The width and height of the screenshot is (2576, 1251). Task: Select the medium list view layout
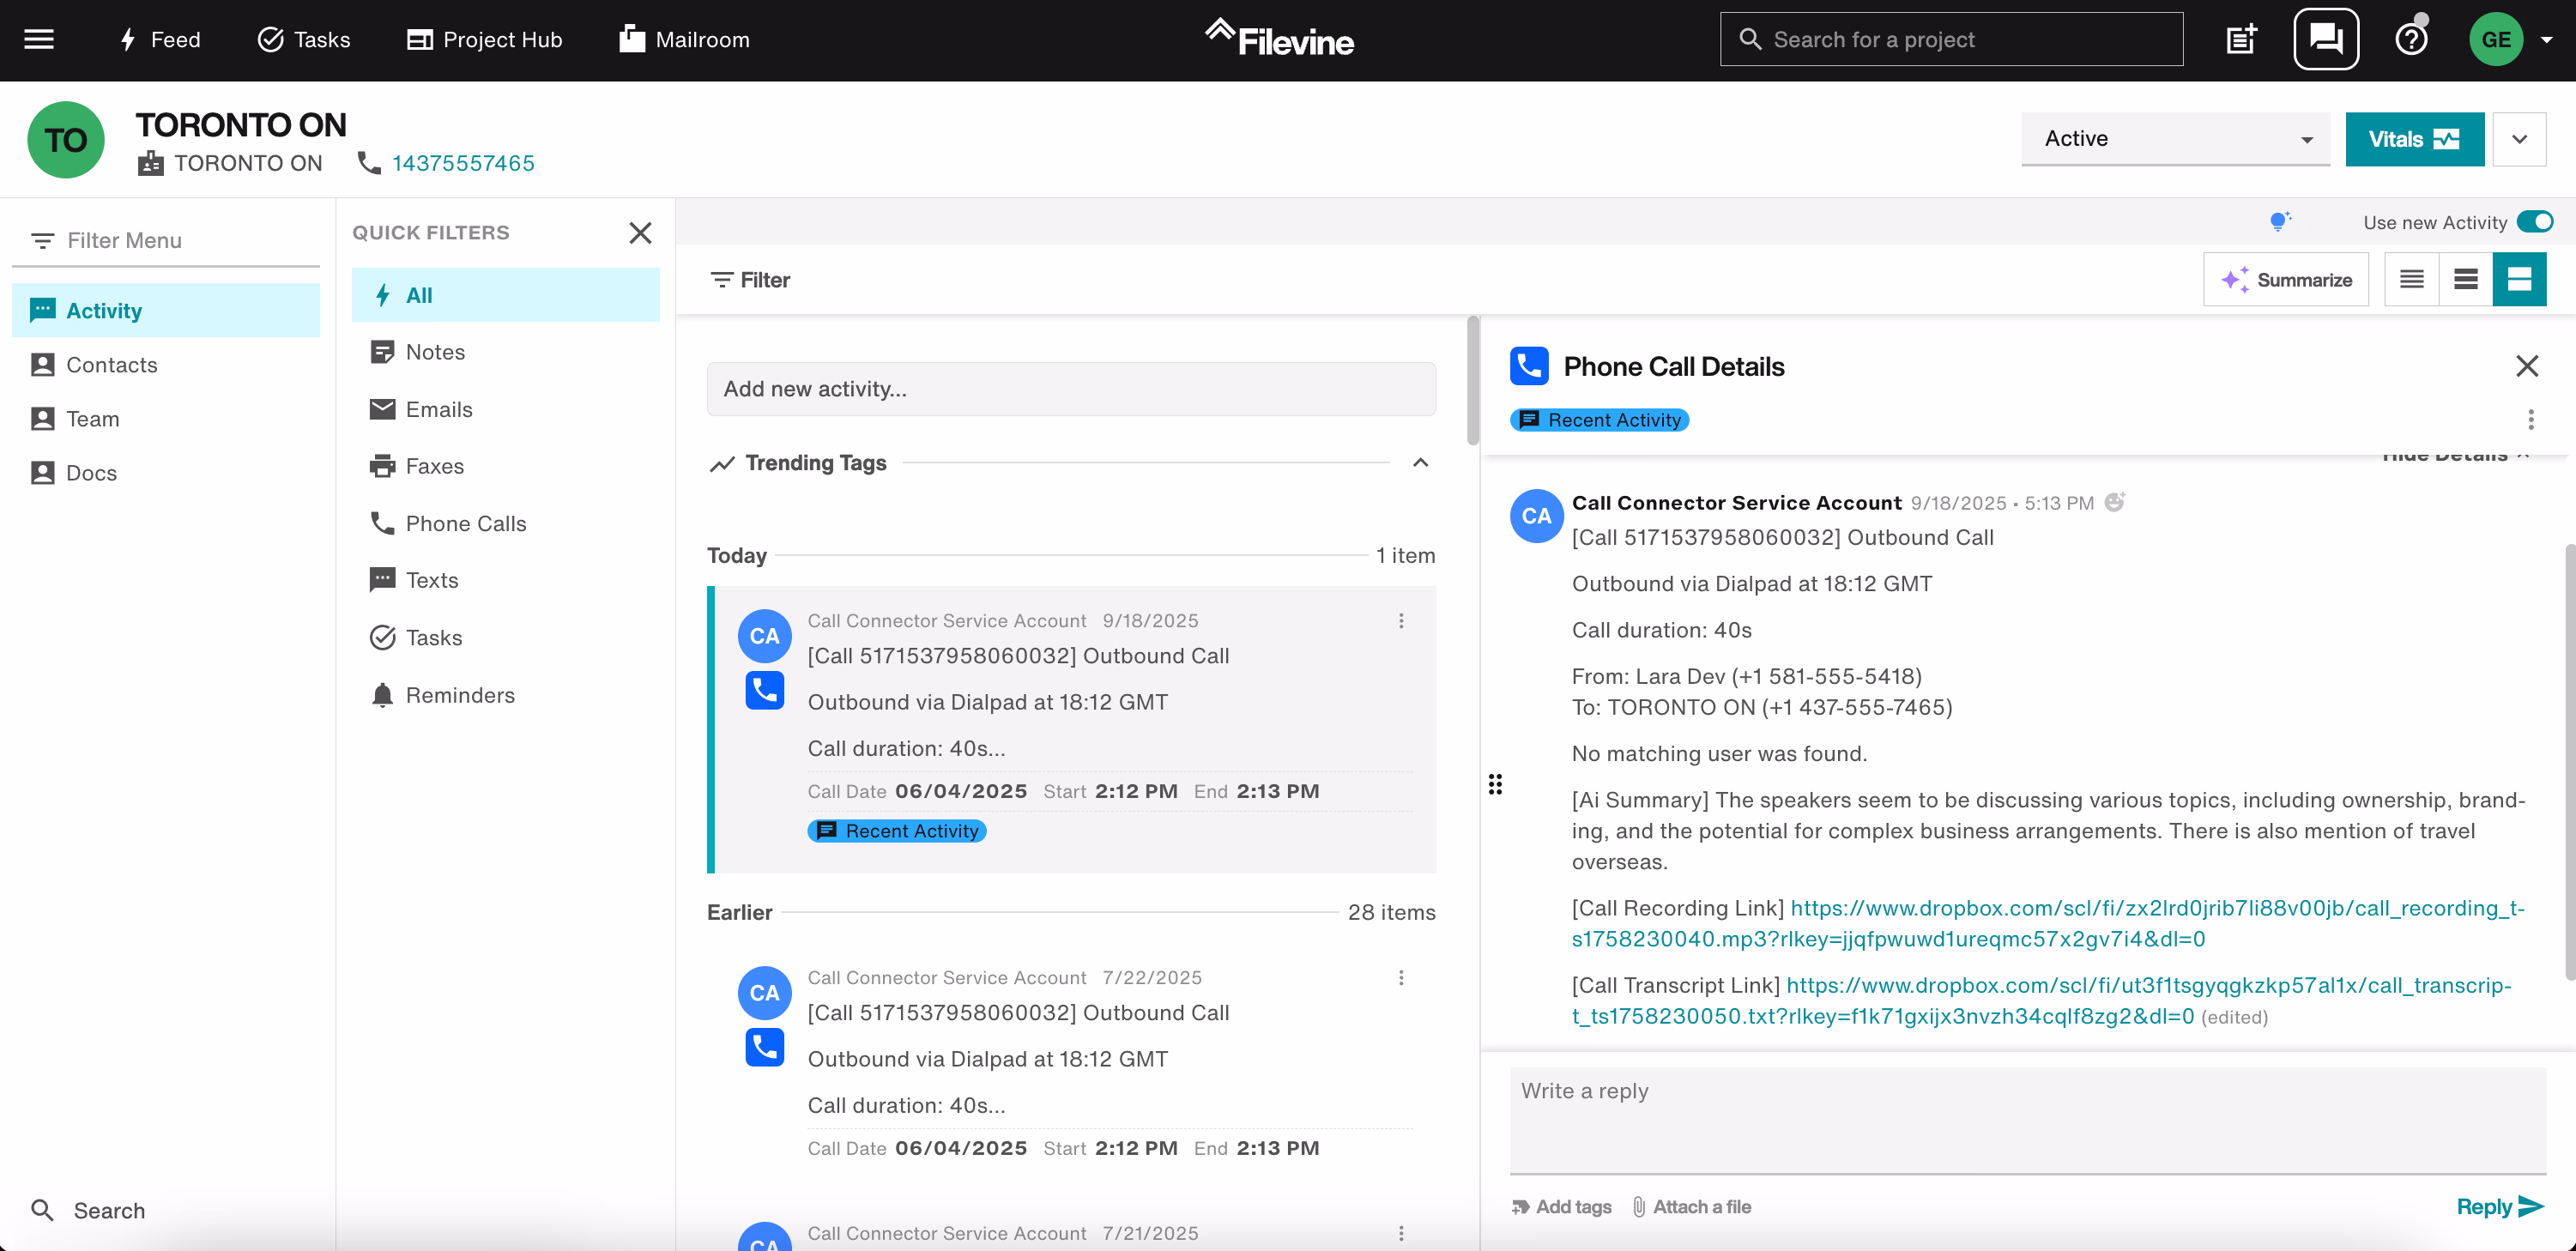point(2466,279)
